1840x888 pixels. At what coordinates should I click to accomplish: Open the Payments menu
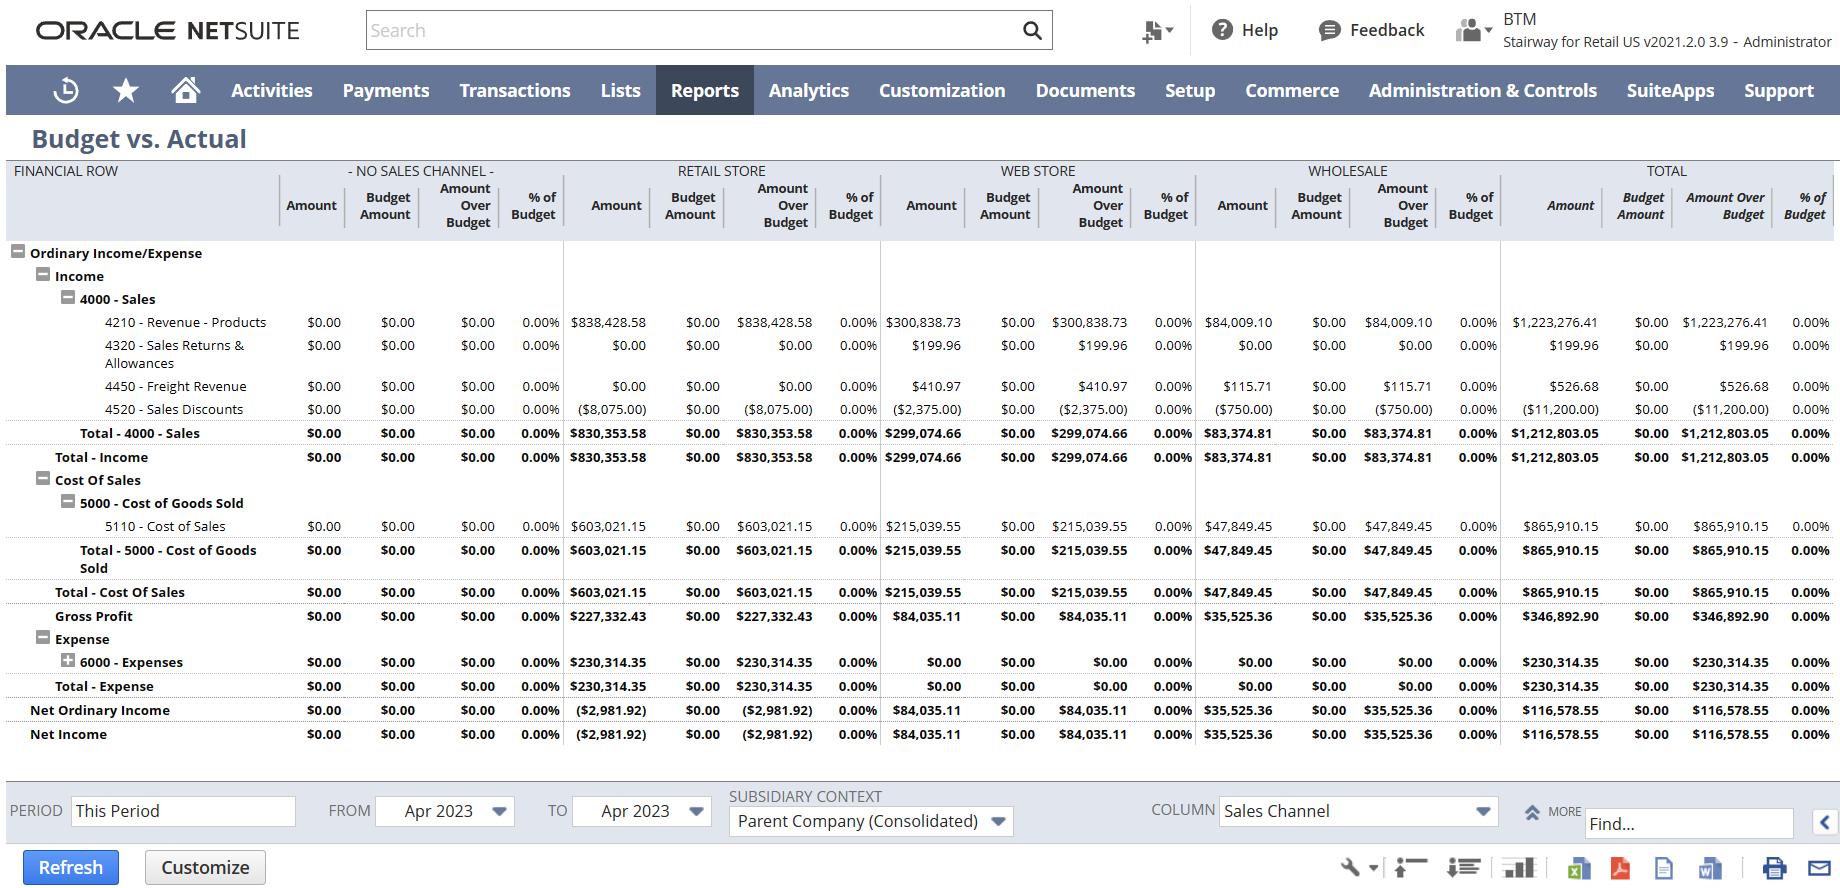tap(386, 90)
